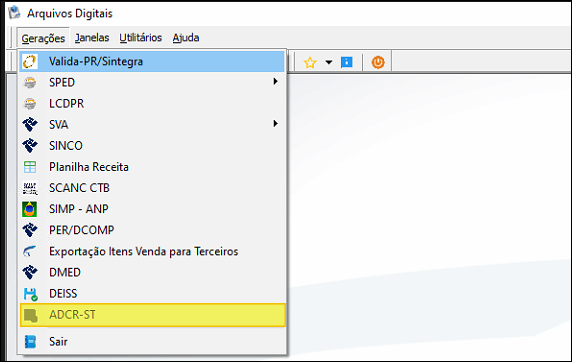Click the Sair exit book icon
The width and height of the screenshot is (572, 362).
[x=30, y=342]
